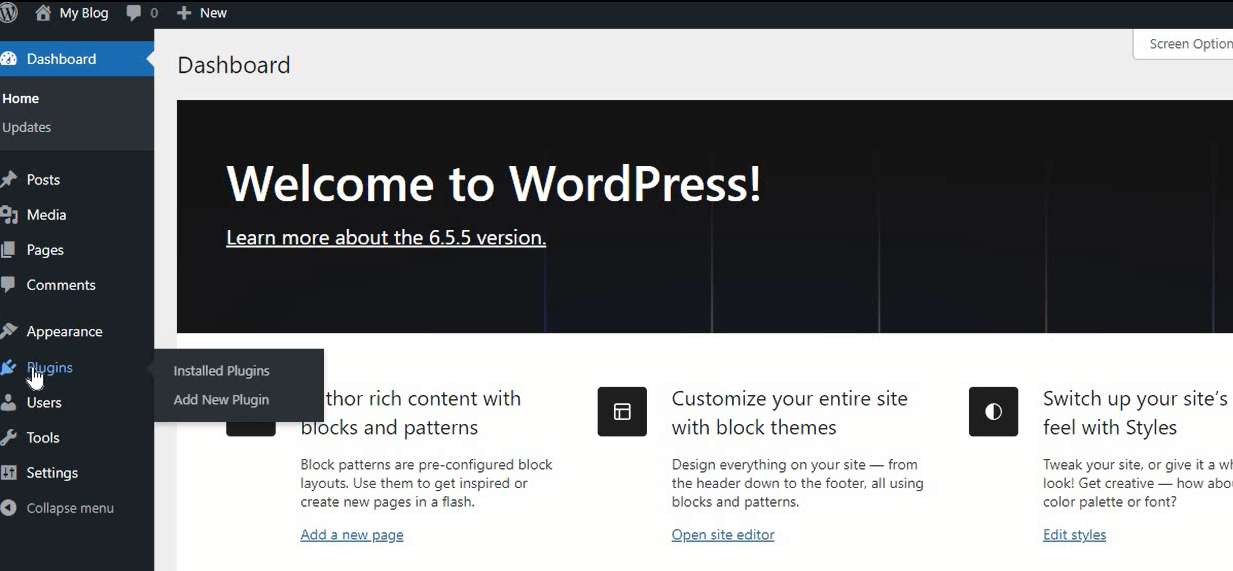The image size is (1233, 571).
Task: Click the Styles half-circle contrast icon
Action: (993, 412)
